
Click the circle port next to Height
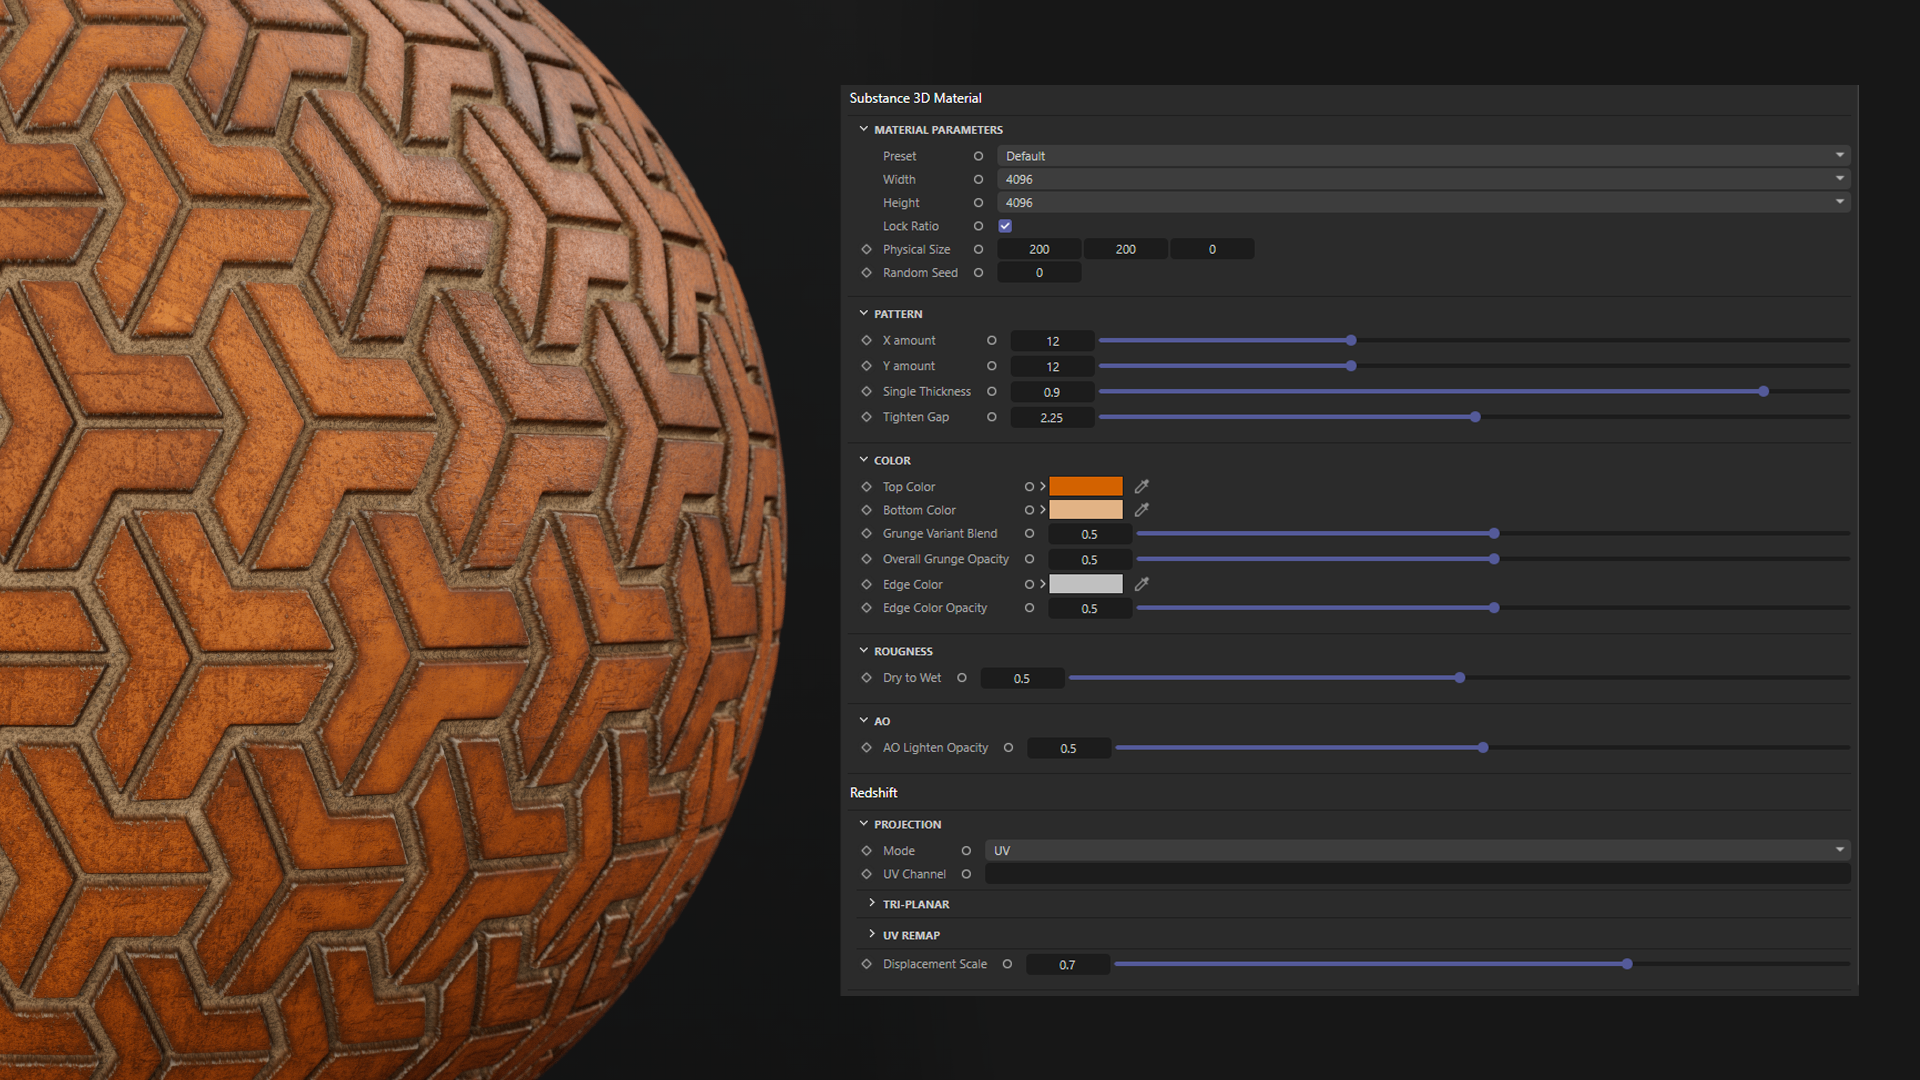pos(978,203)
